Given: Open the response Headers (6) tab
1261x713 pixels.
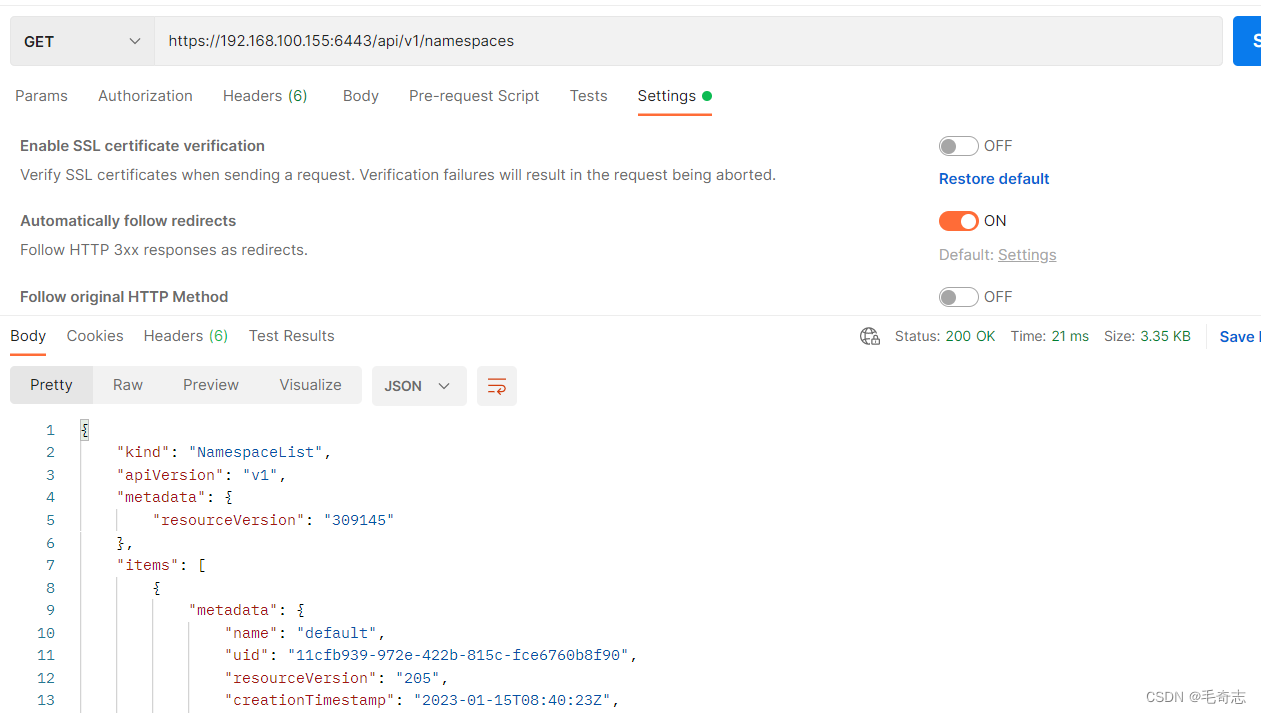Looking at the screenshot, I should click(x=185, y=336).
